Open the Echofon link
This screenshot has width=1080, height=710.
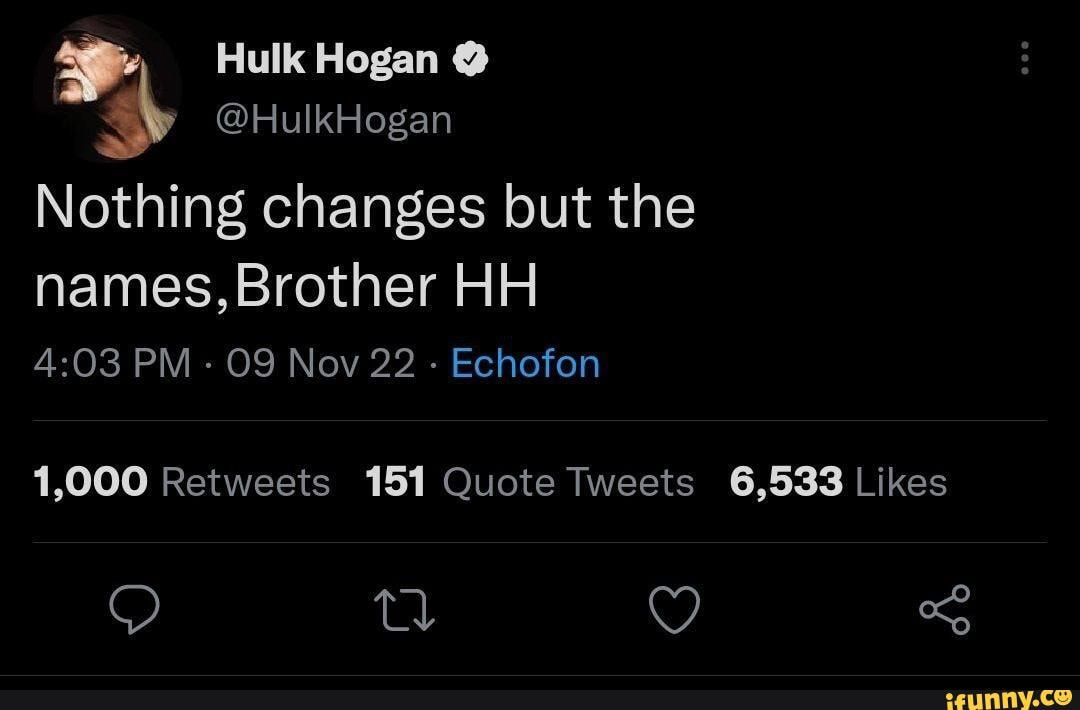tap(525, 363)
